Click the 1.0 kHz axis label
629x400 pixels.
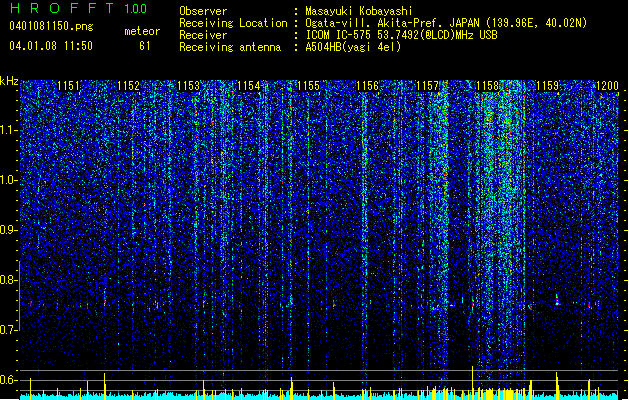[9, 180]
